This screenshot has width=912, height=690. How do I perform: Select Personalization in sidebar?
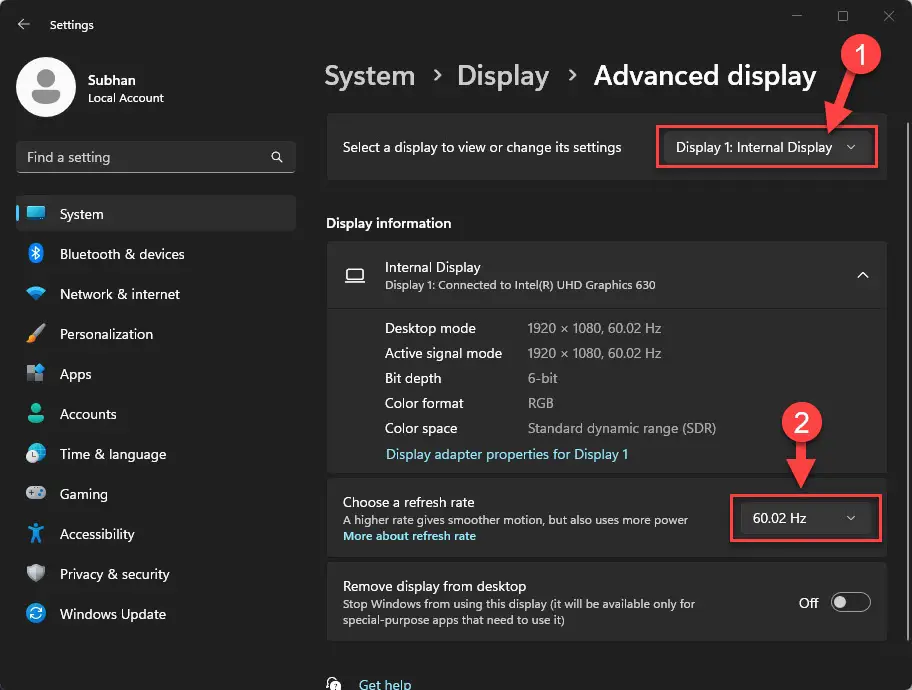click(x=156, y=334)
